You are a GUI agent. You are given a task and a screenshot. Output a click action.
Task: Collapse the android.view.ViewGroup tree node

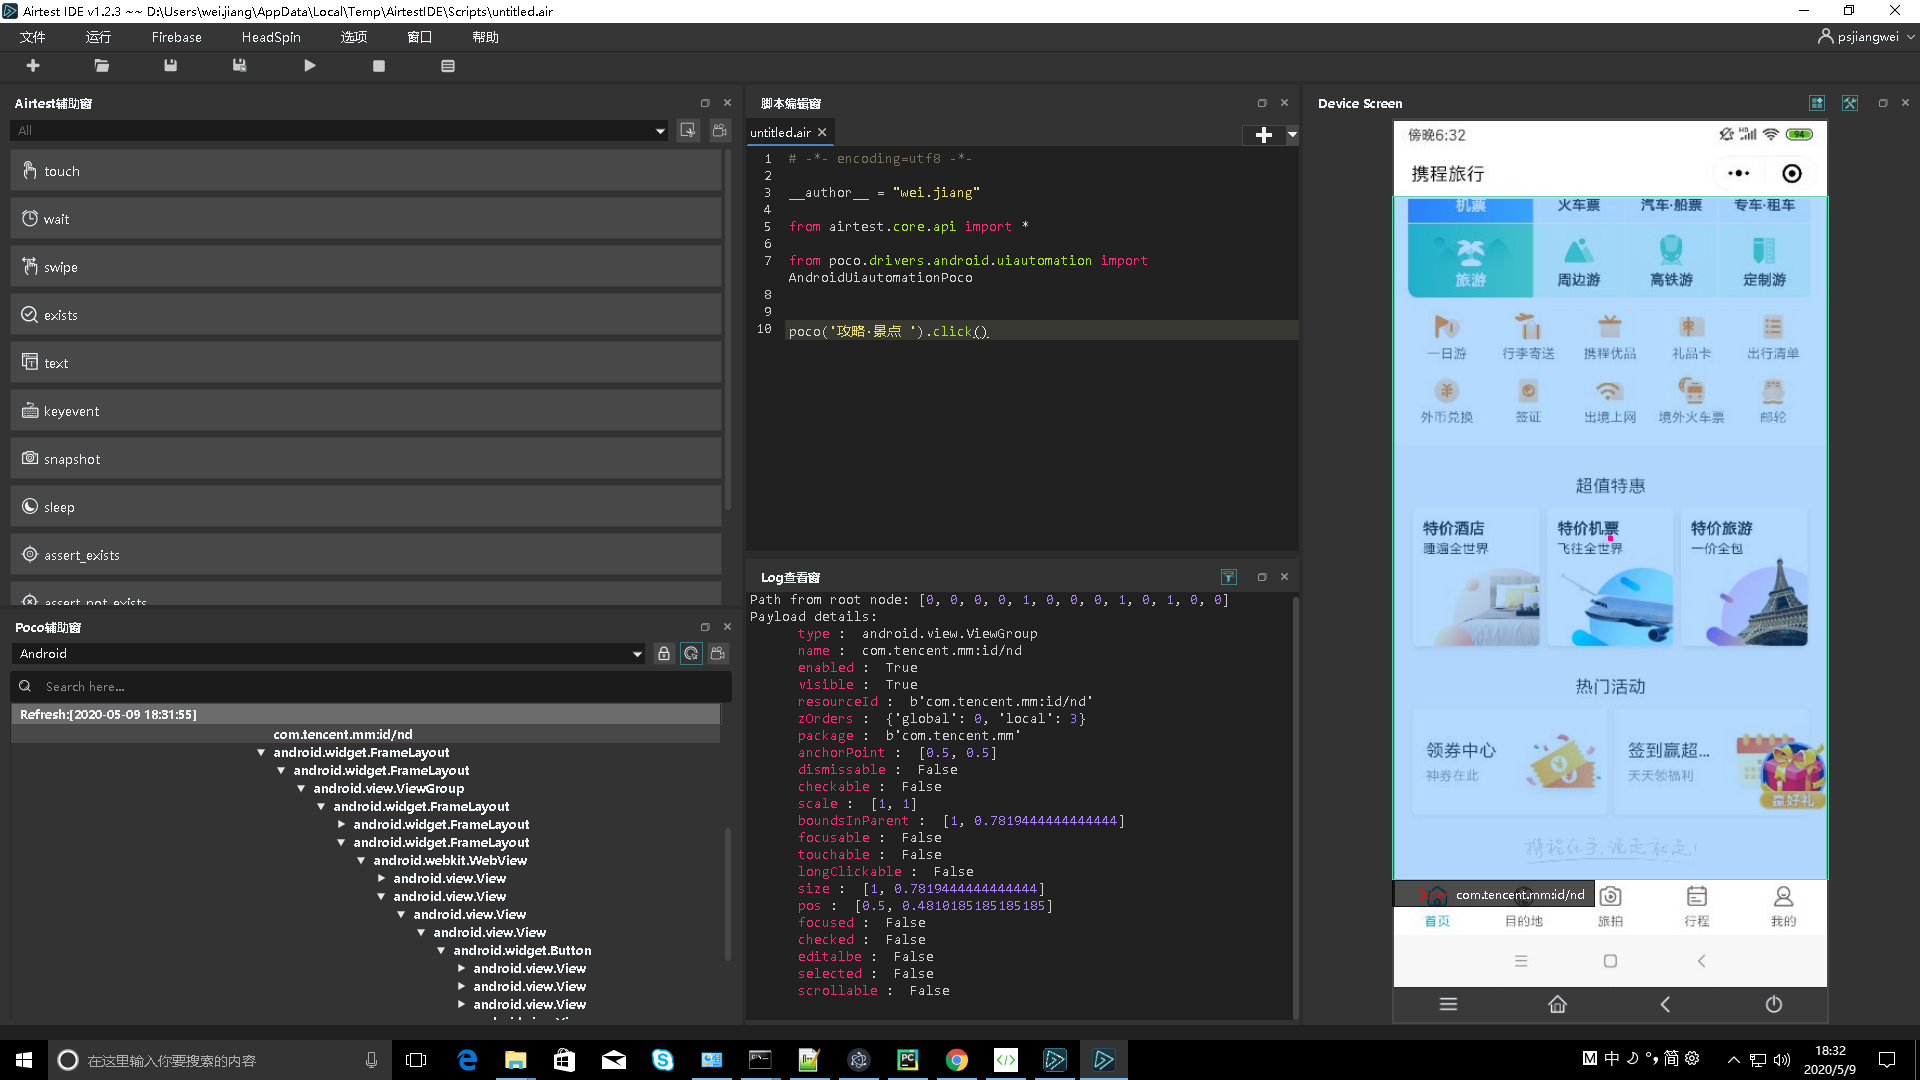(x=301, y=789)
